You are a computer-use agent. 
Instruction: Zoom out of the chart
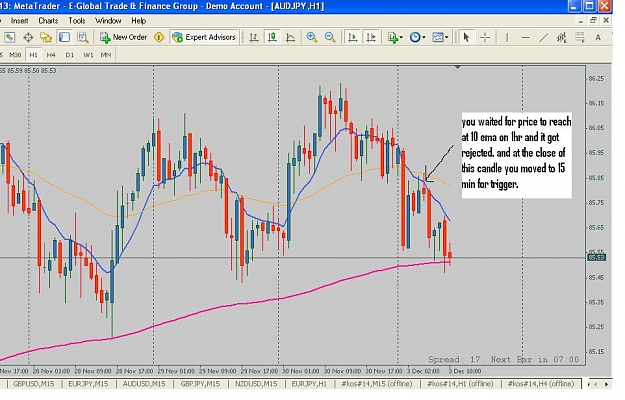tap(330, 37)
